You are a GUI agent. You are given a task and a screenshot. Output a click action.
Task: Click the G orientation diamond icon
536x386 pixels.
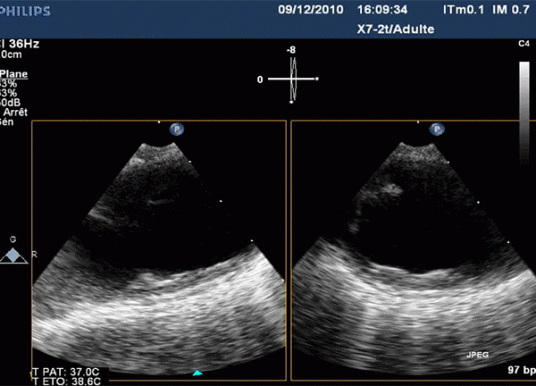coord(14,256)
